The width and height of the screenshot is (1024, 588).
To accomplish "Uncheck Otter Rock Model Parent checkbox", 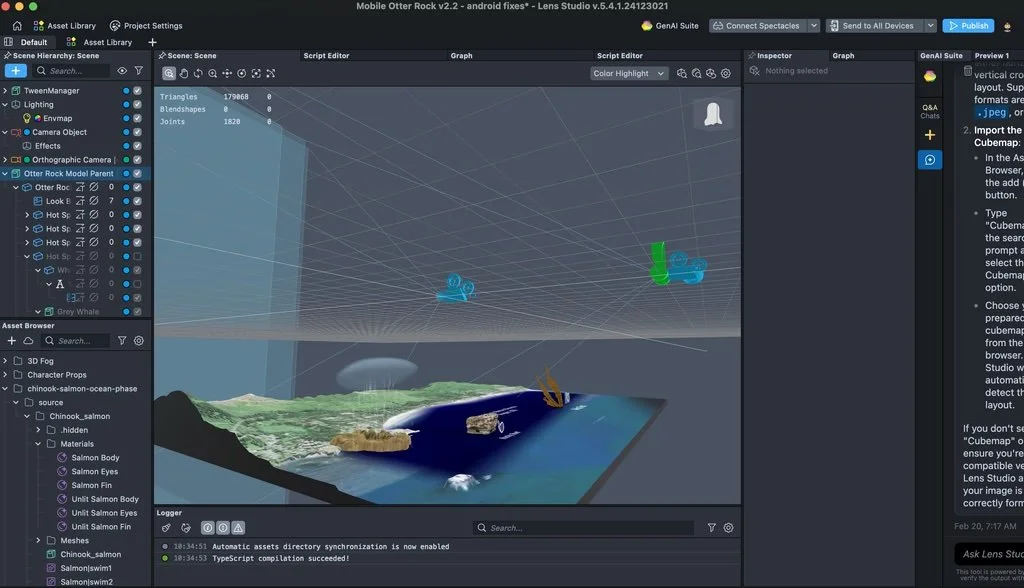I will click(137, 173).
